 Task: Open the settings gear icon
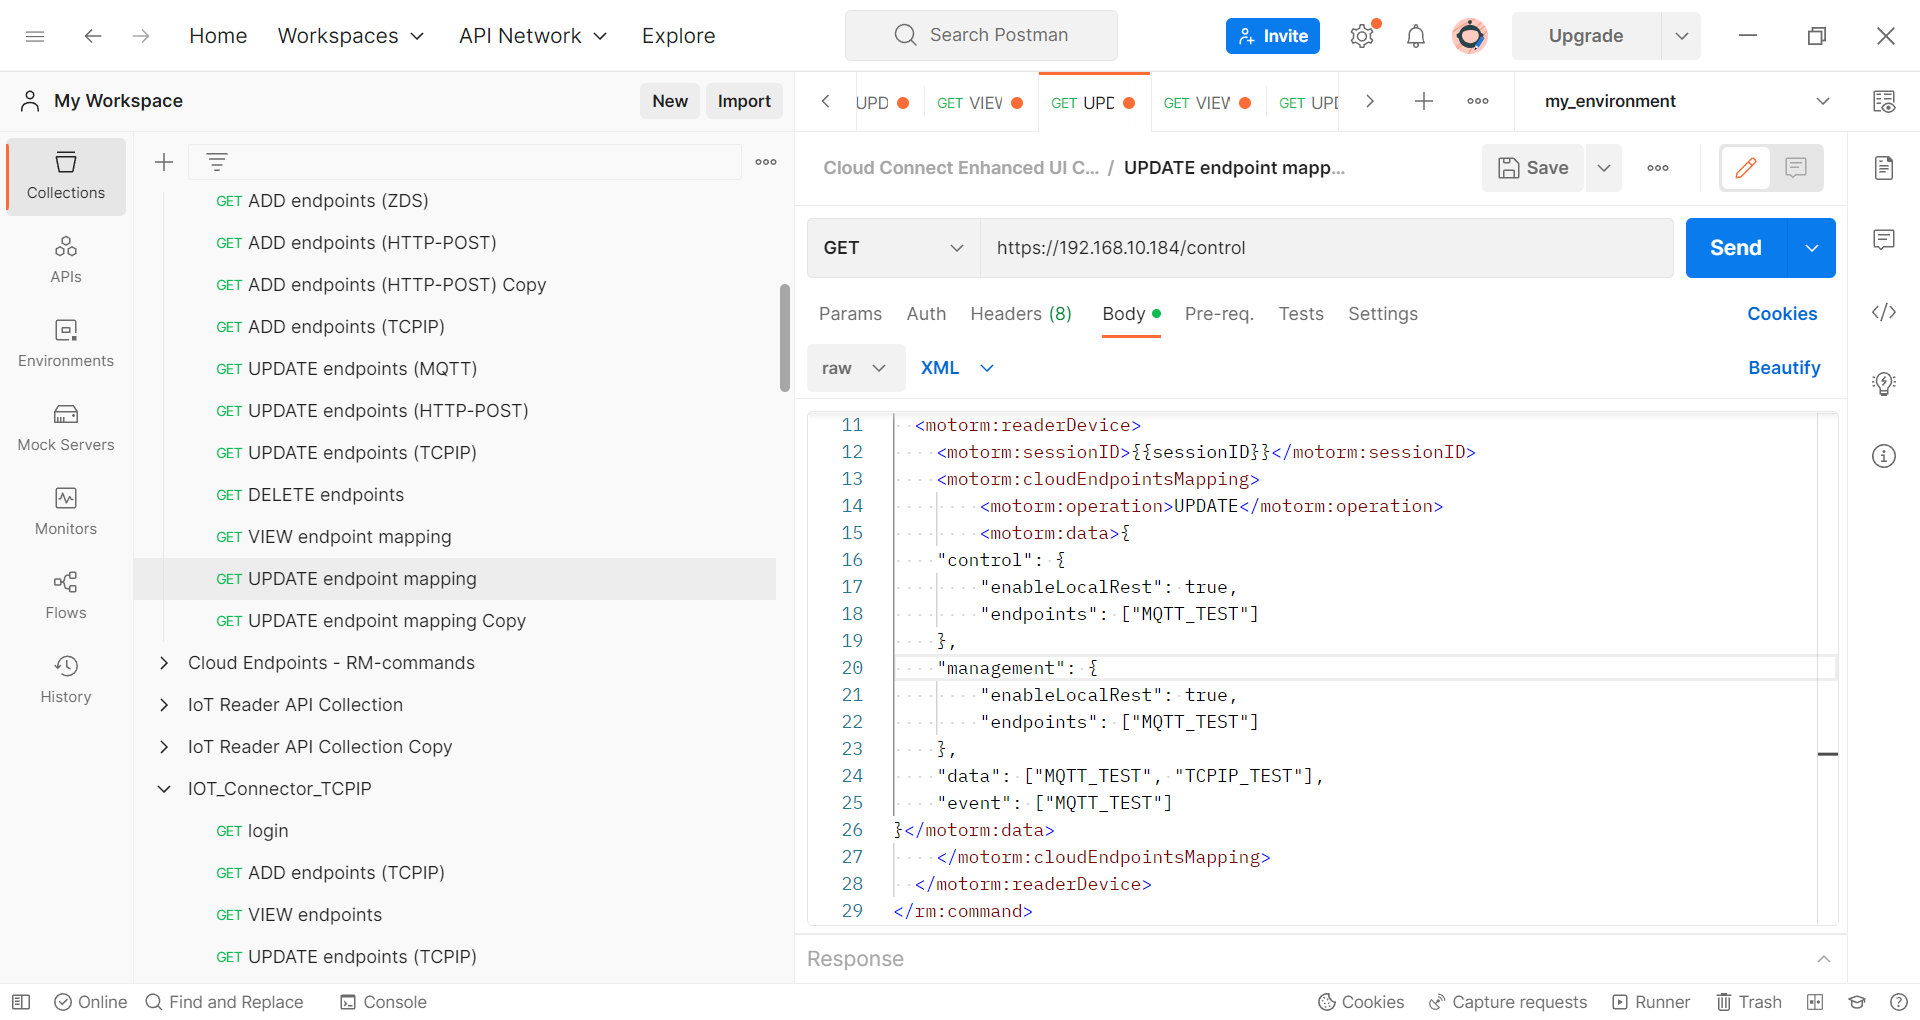1361,36
